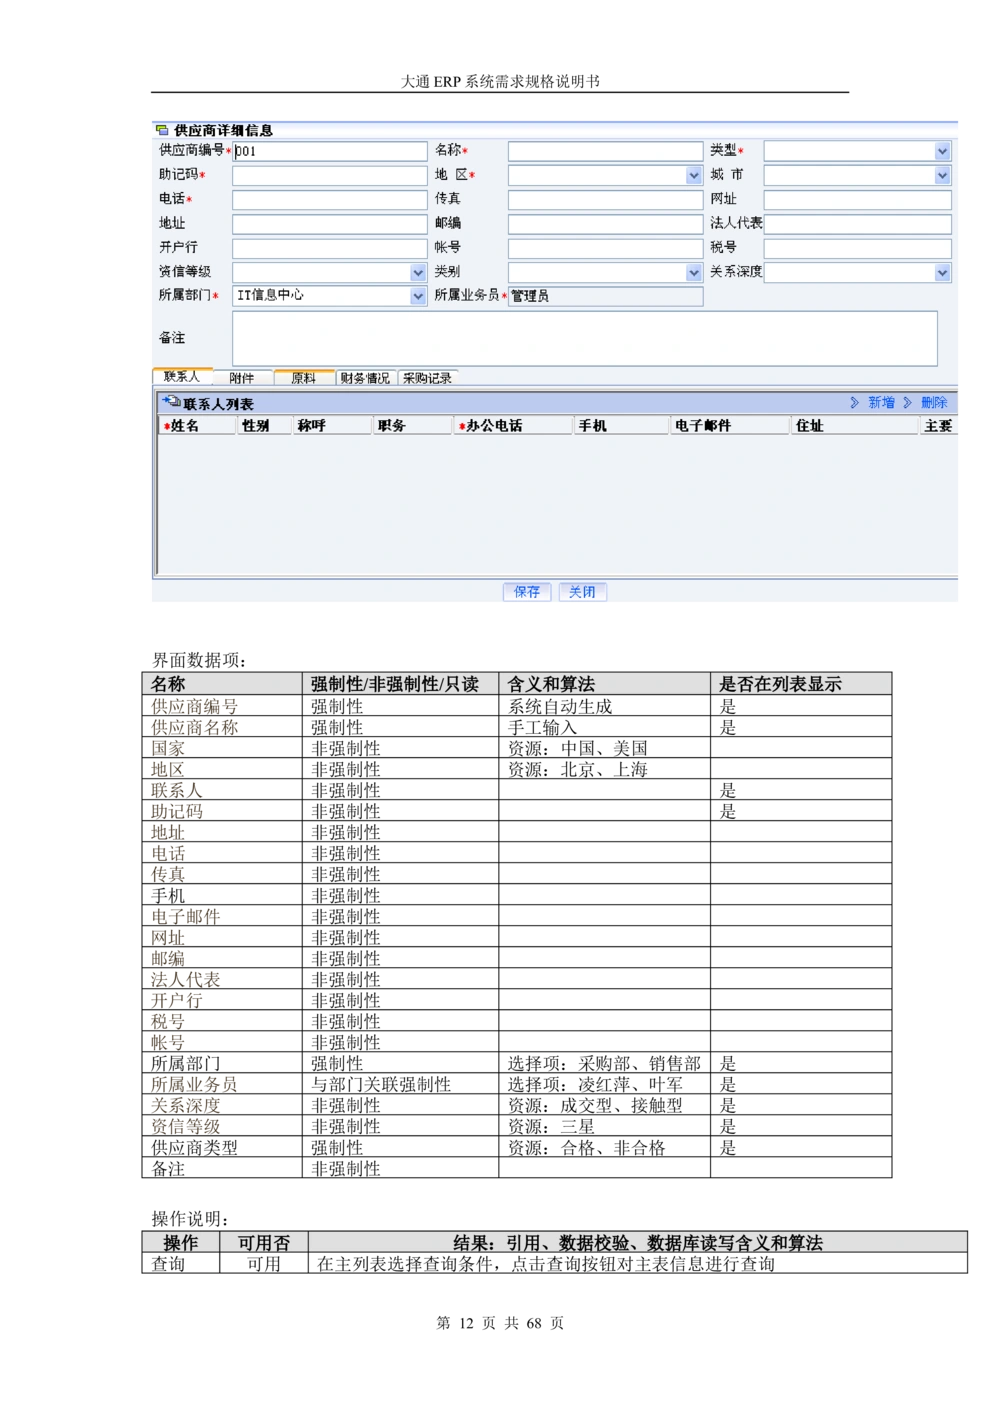Switch to the 附件 tab
Viewport: 1000px width, 1415px height.
(243, 378)
